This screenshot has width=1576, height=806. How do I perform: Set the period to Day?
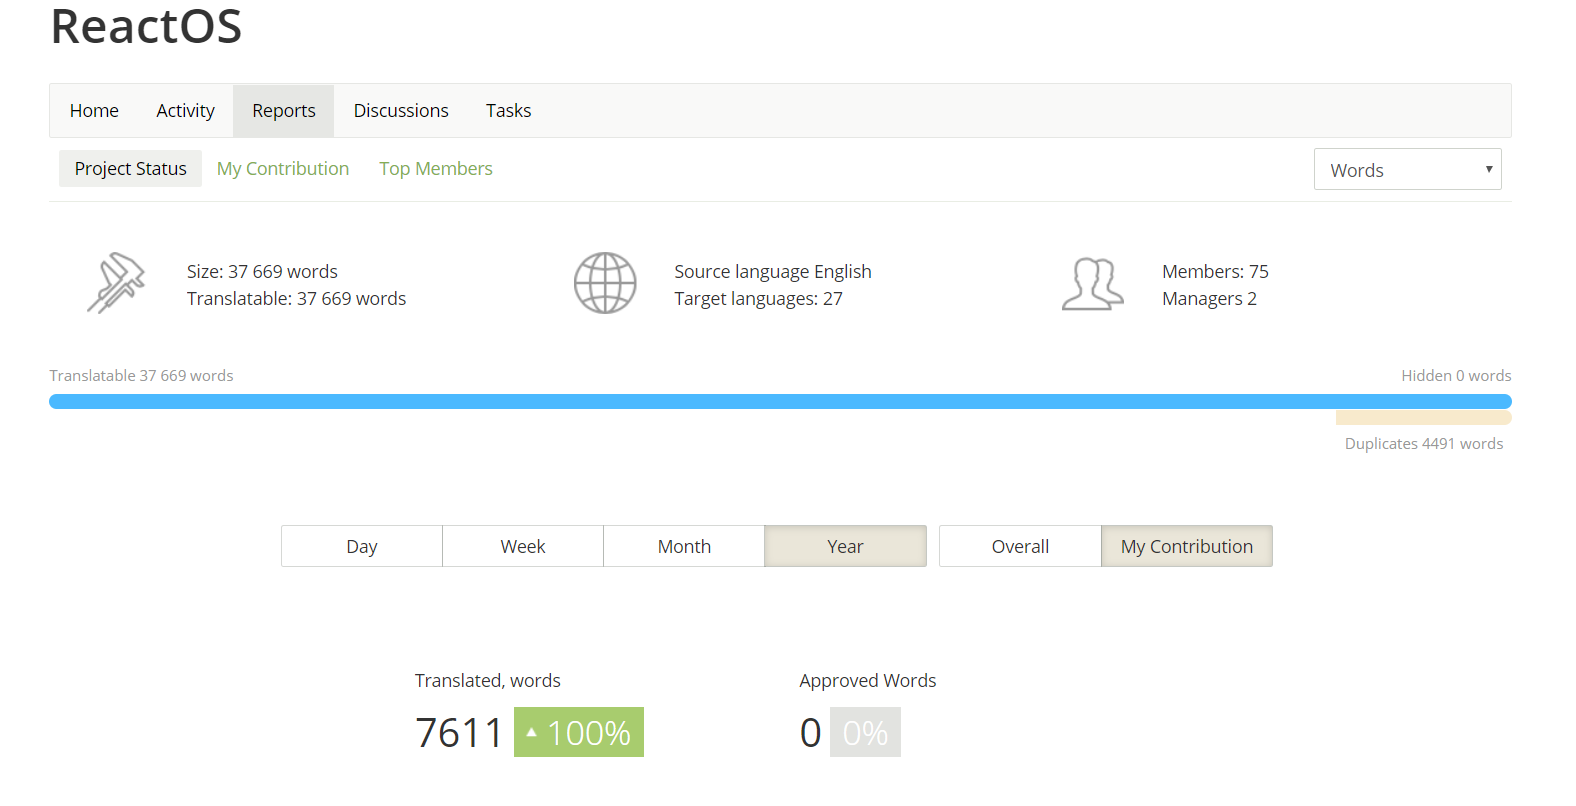[x=362, y=546]
